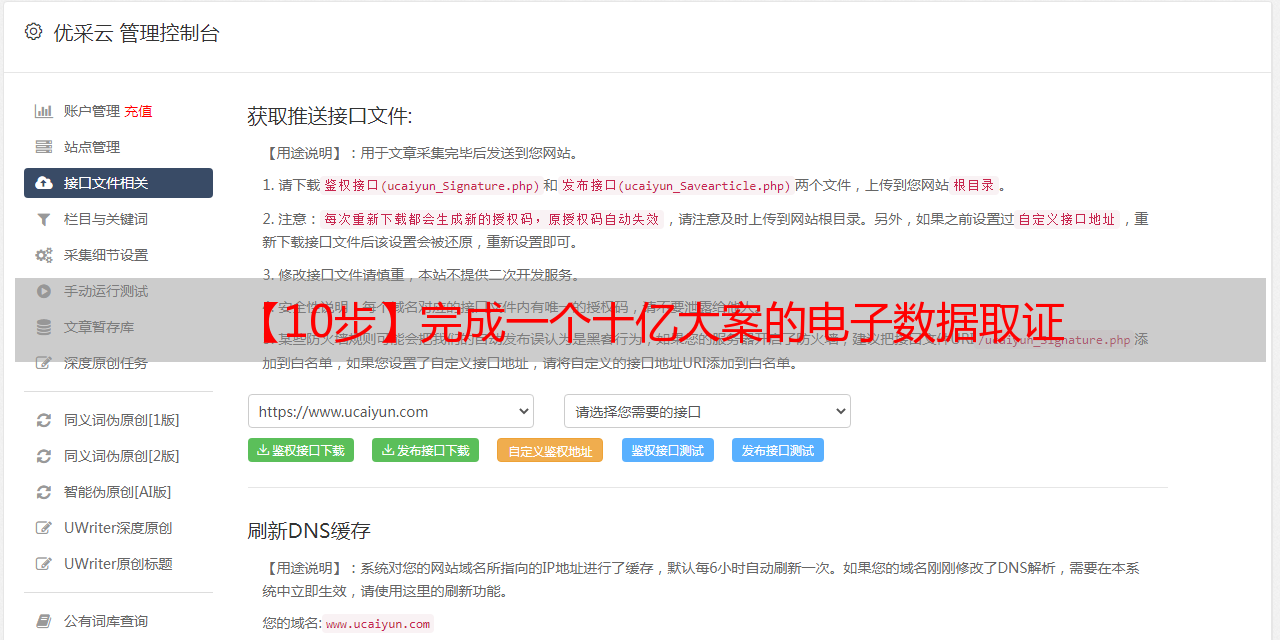Viewport: 1280px width, 640px height.
Task: Click the filter funnel icon for 栏目与关键词
Action: [44, 219]
